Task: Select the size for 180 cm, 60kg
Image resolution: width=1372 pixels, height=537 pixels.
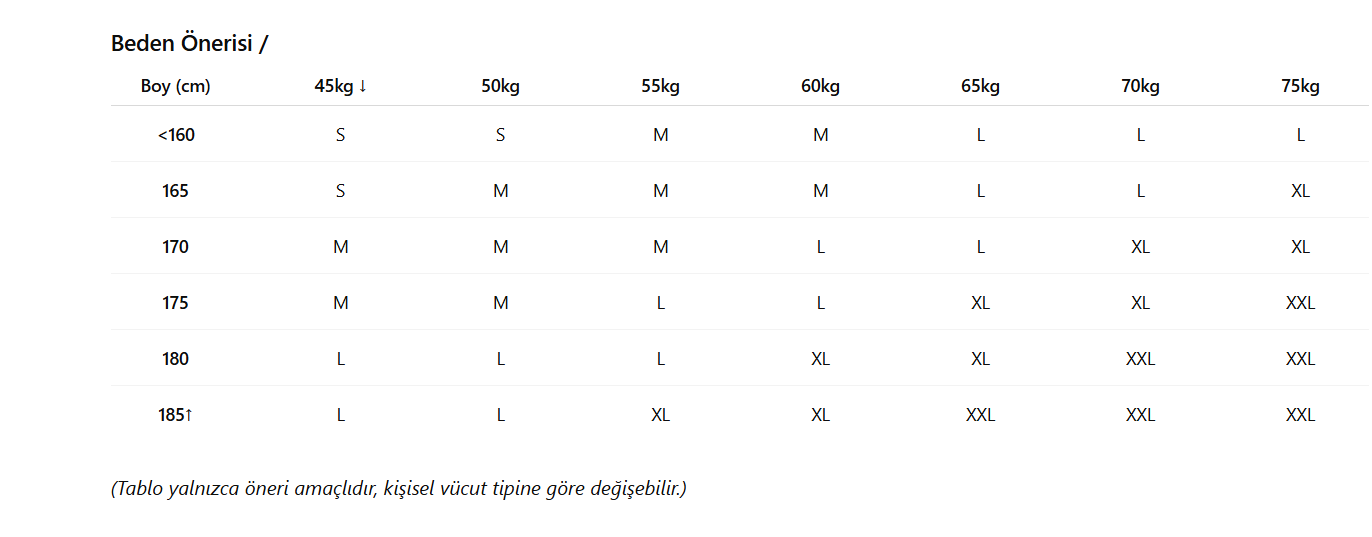Action: click(x=820, y=359)
